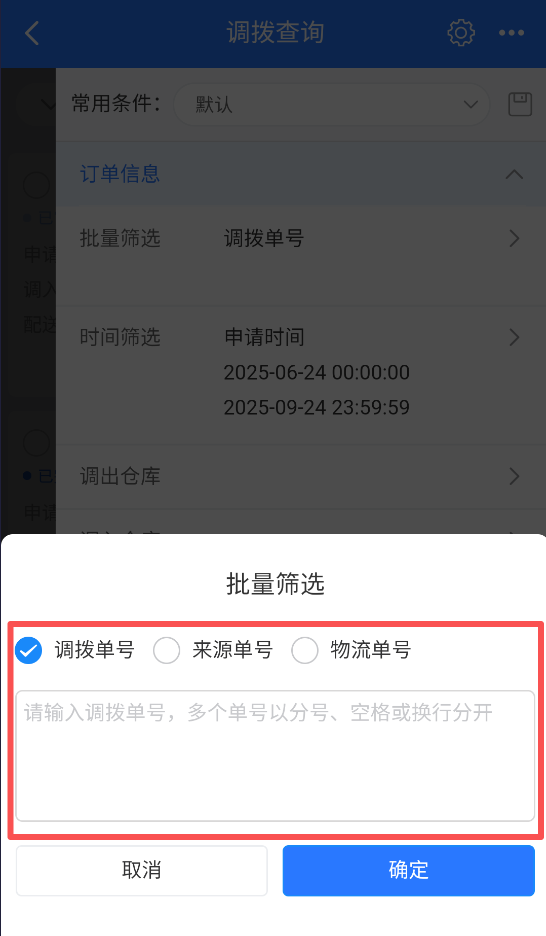Open the 批量筛选 row arrow
Image resolution: width=546 pixels, height=936 pixels.
(514, 239)
